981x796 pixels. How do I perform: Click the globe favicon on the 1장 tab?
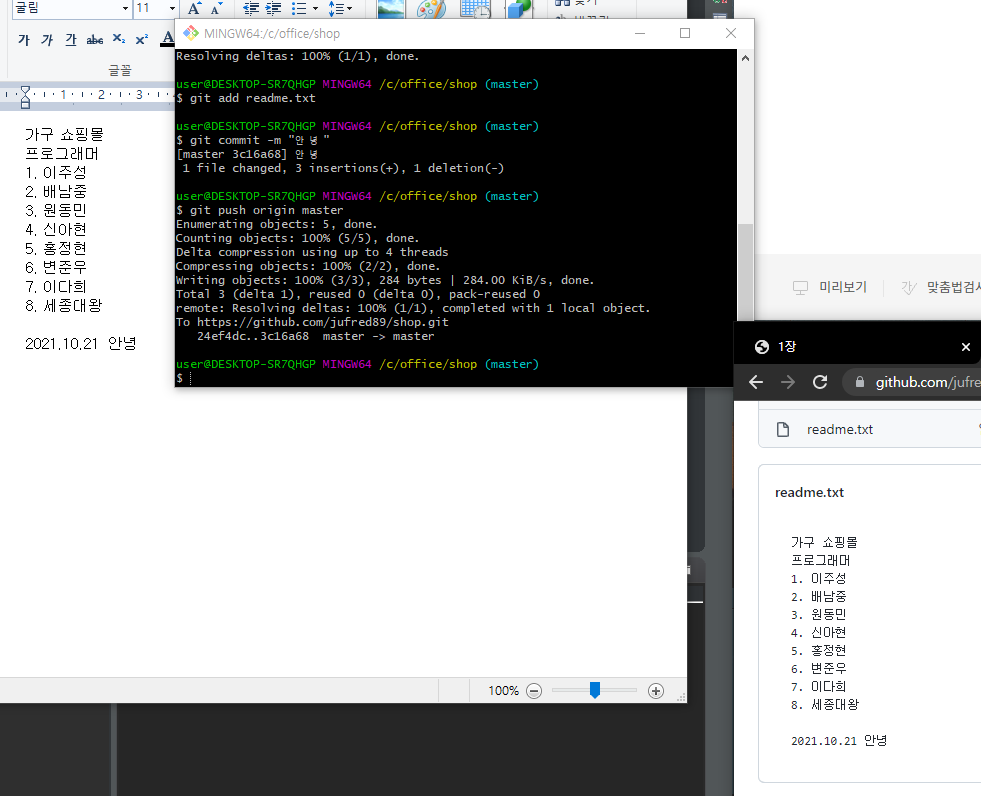[x=761, y=347]
